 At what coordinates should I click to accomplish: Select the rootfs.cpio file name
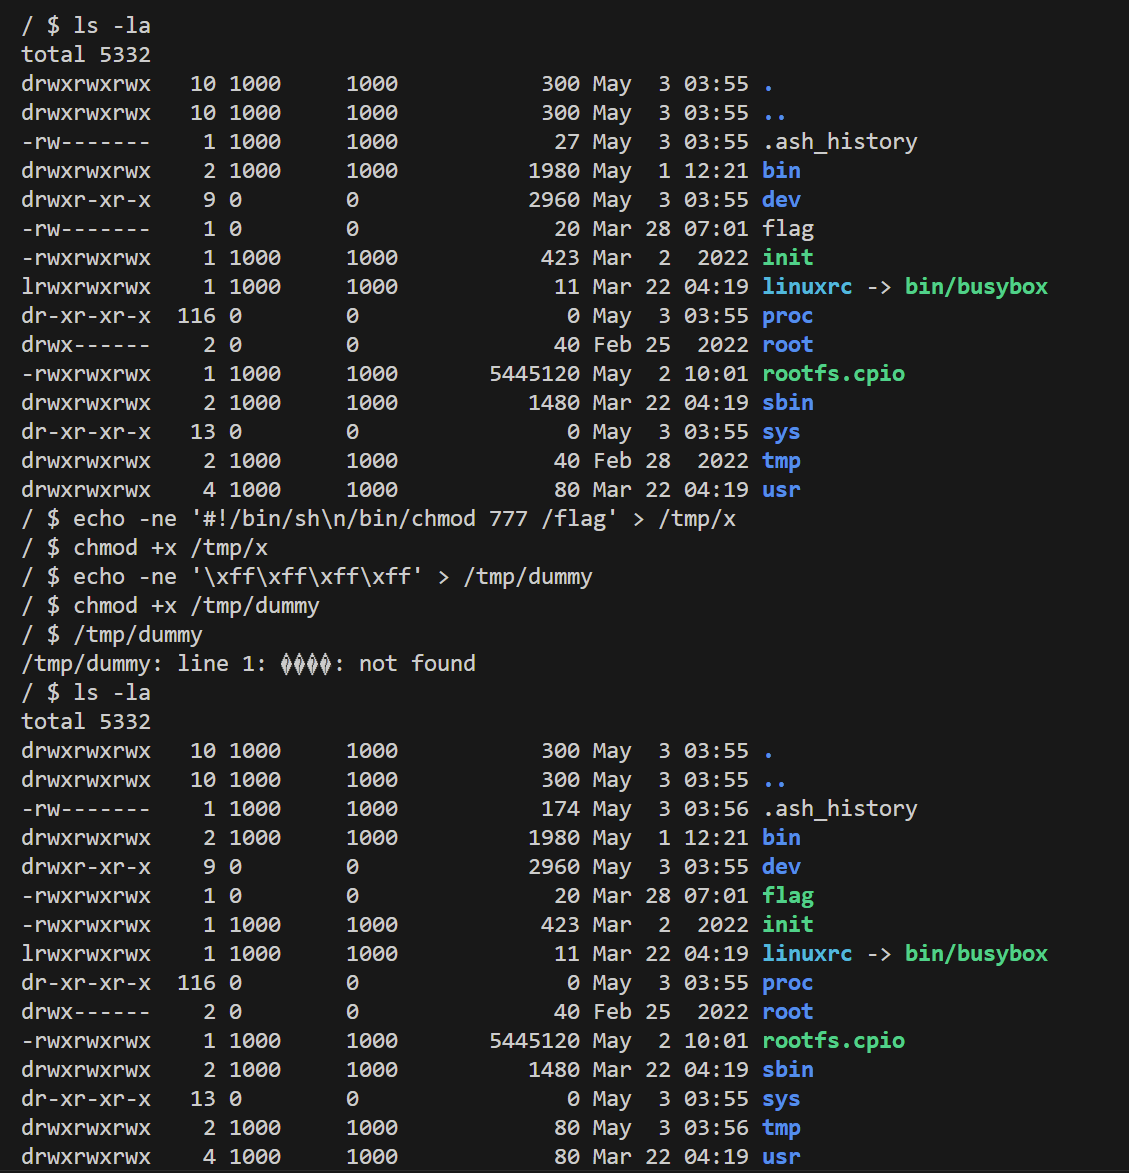coord(833,373)
